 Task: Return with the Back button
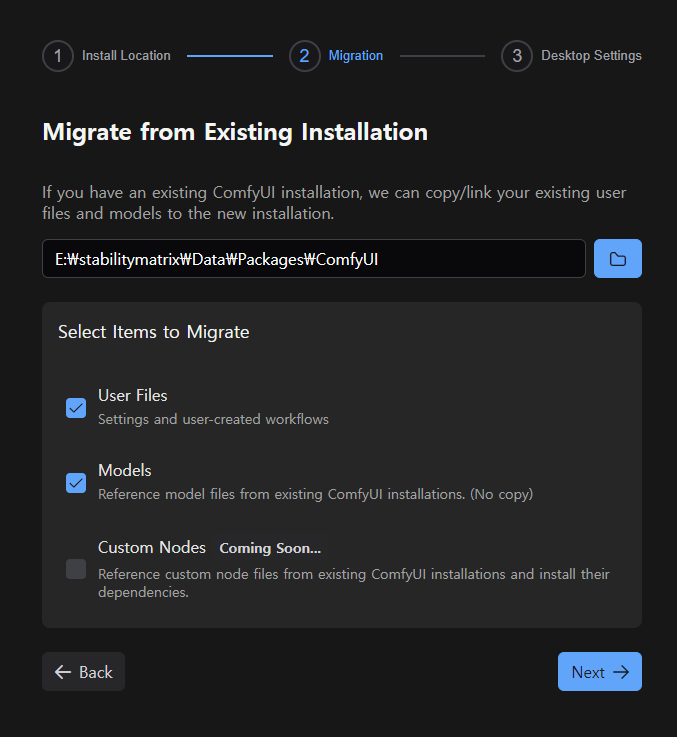[83, 671]
